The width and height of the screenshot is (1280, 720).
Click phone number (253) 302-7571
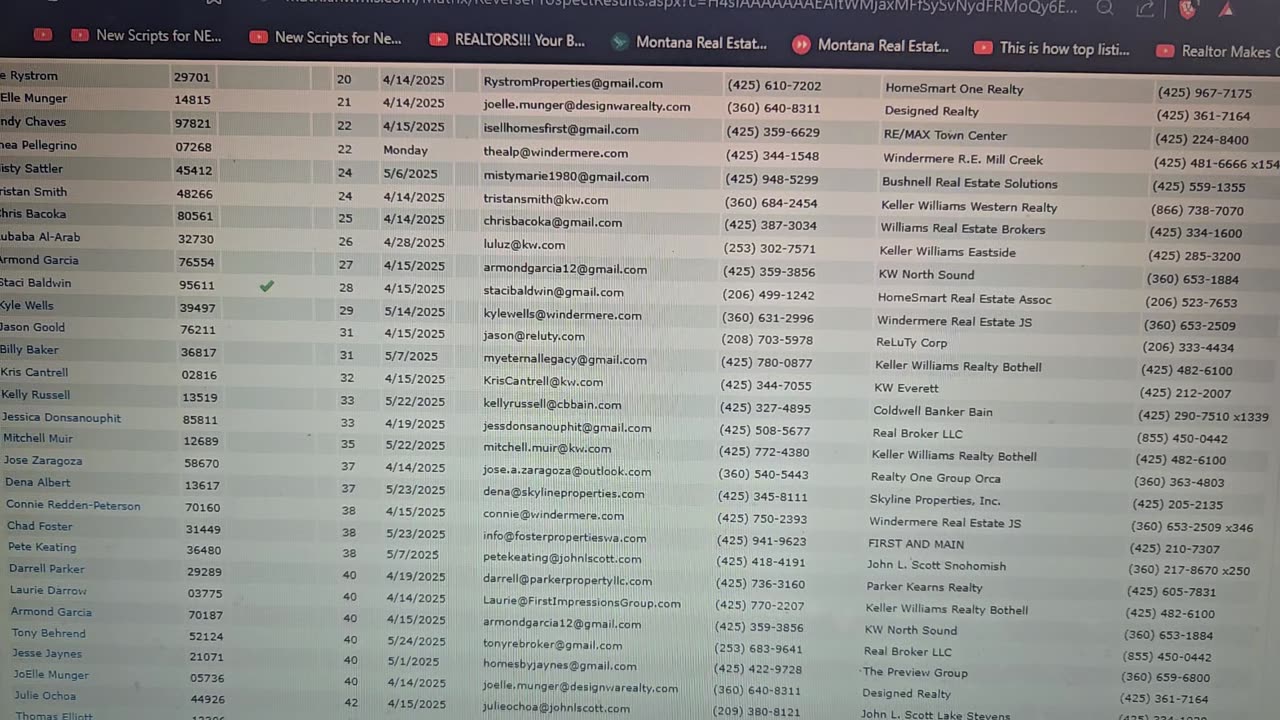(x=770, y=249)
